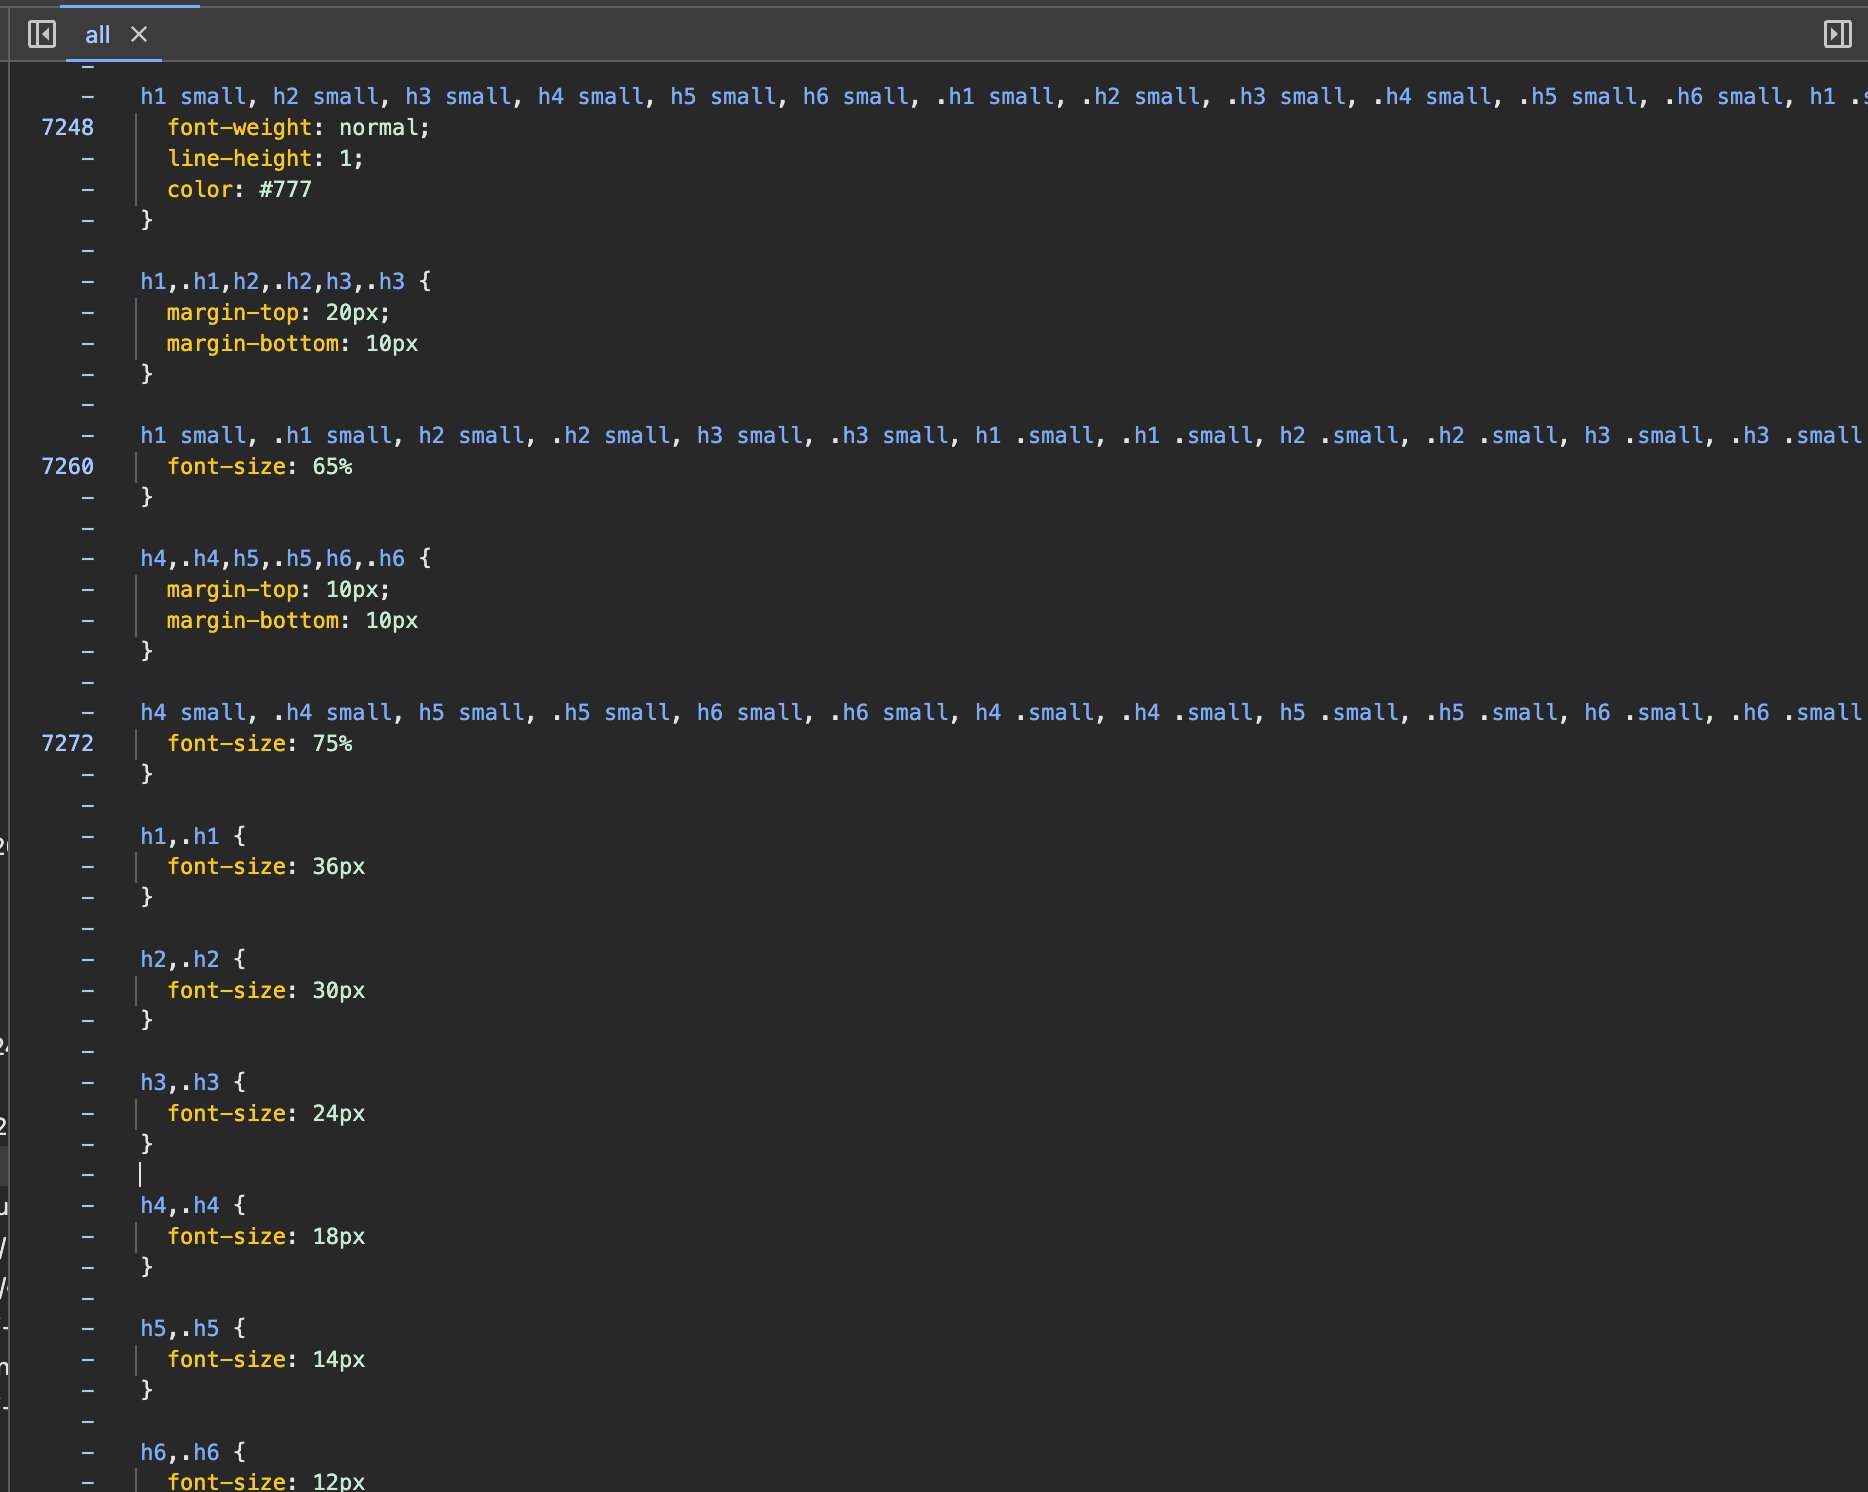Toggle the debugger sidebar icon
This screenshot has height=1492, width=1868.
click(1837, 34)
